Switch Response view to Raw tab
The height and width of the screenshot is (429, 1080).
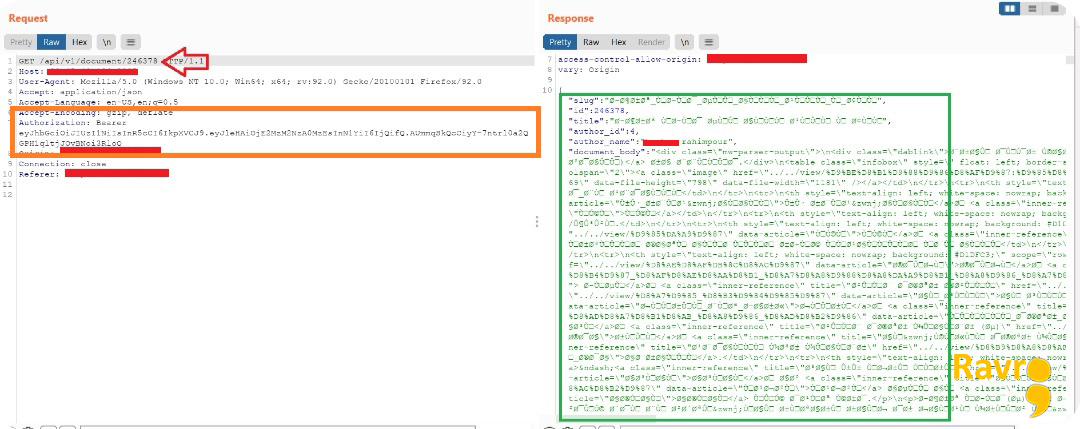(x=591, y=42)
